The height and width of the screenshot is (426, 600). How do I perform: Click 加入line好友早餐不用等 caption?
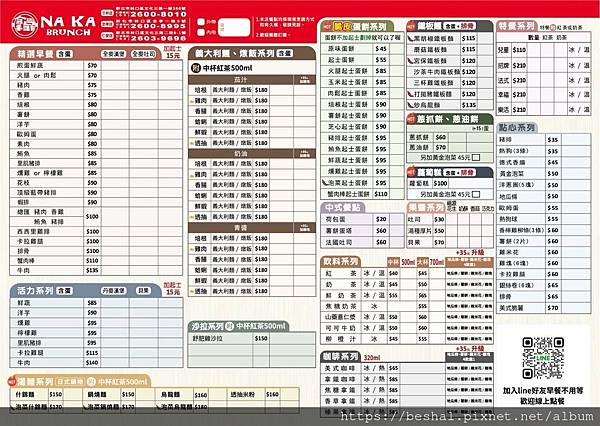point(543,391)
